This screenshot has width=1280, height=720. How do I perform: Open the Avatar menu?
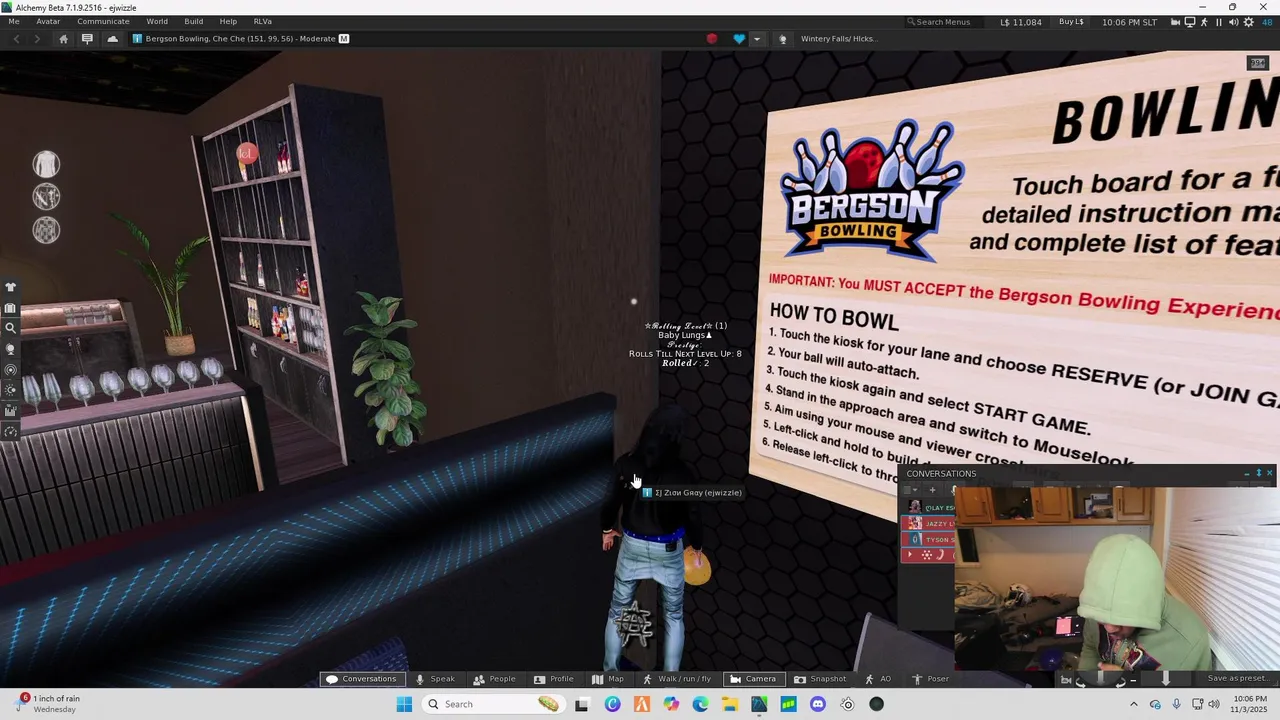(x=48, y=21)
